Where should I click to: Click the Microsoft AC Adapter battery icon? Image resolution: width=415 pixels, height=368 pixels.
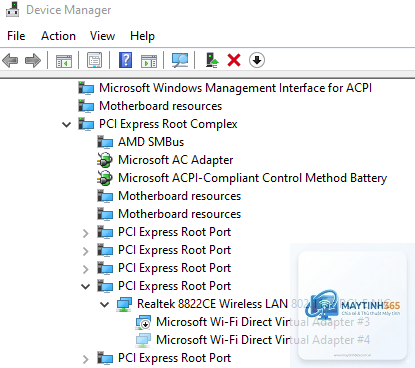(x=105, y=160)
